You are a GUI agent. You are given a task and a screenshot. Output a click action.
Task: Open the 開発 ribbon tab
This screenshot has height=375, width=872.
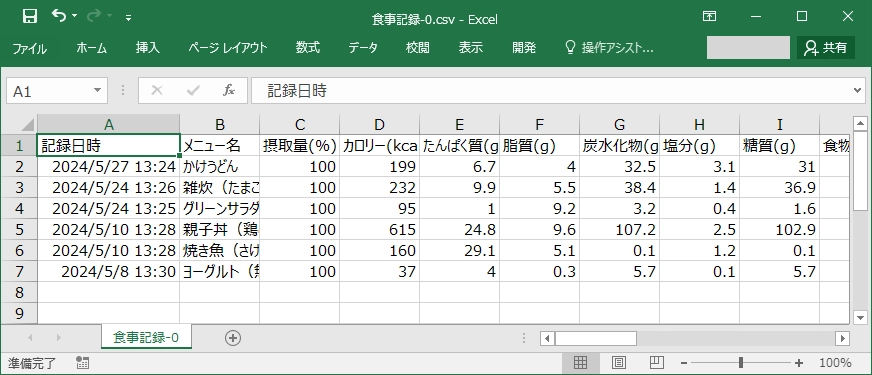coord(524,48)
